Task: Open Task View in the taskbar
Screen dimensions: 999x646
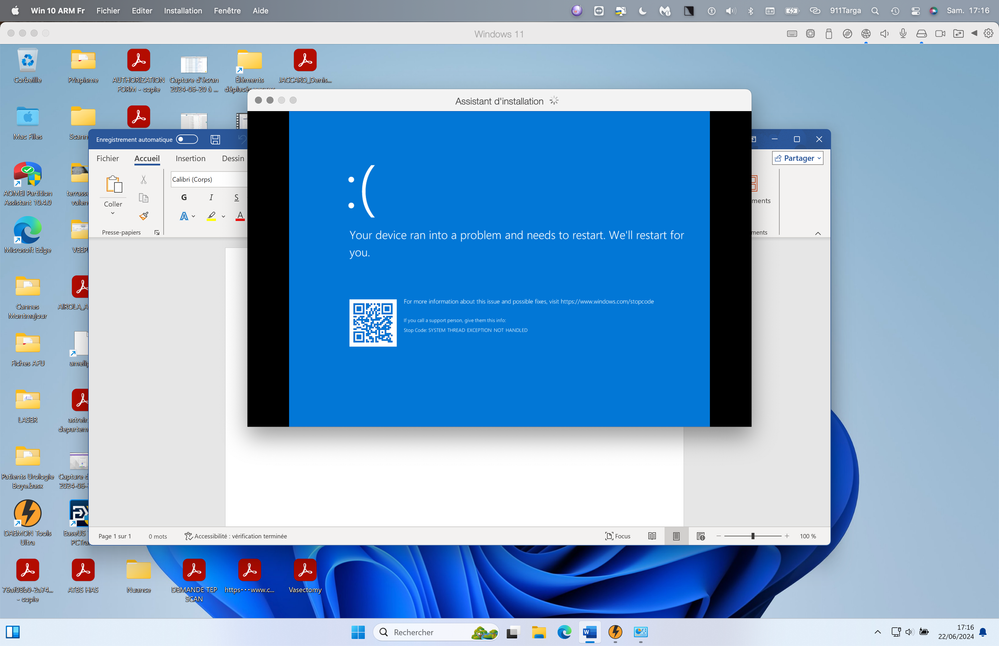Action: click(512, 632)
